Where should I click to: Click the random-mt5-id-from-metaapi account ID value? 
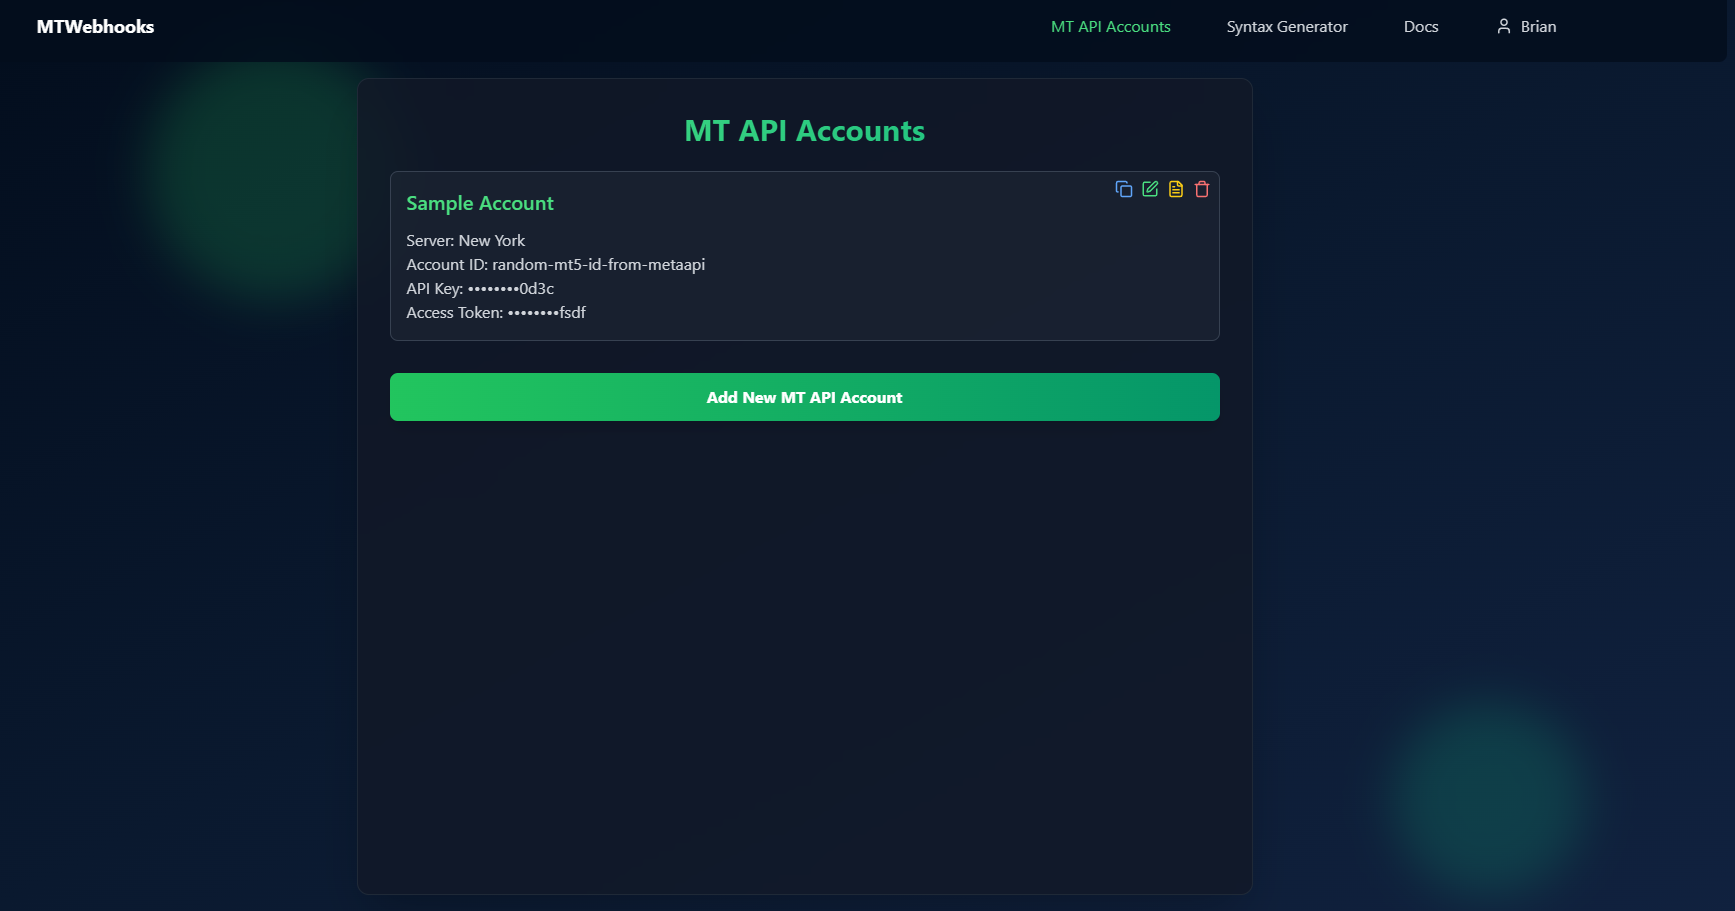coord(598,265)
